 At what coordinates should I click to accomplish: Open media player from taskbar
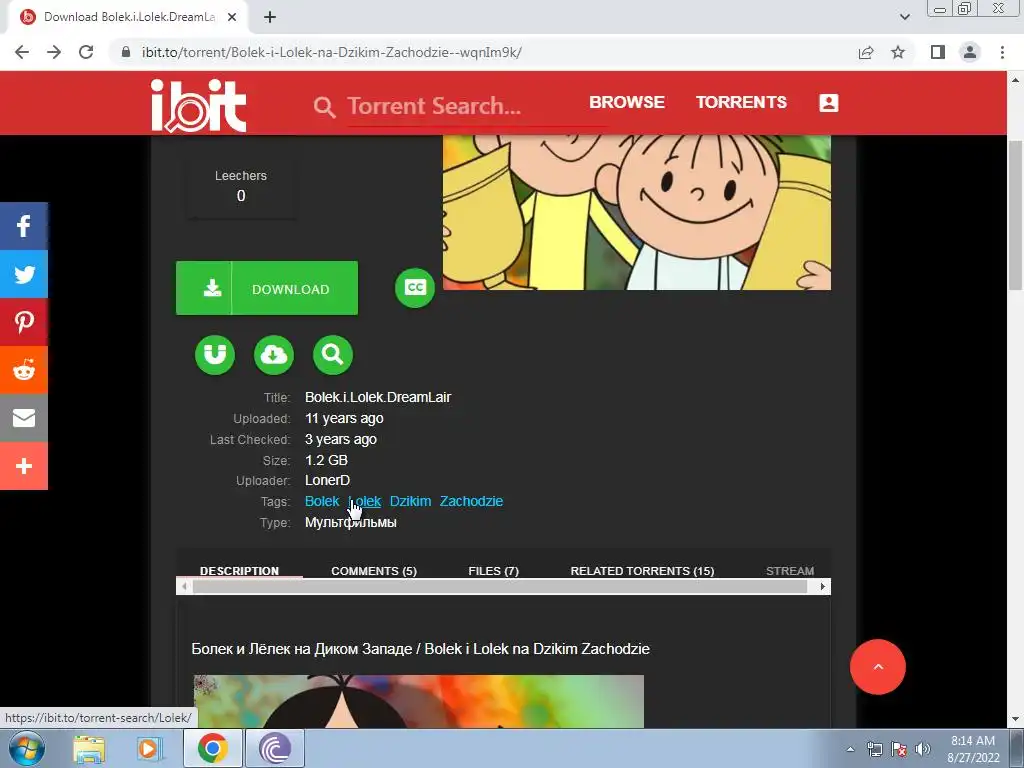[148, 748]
